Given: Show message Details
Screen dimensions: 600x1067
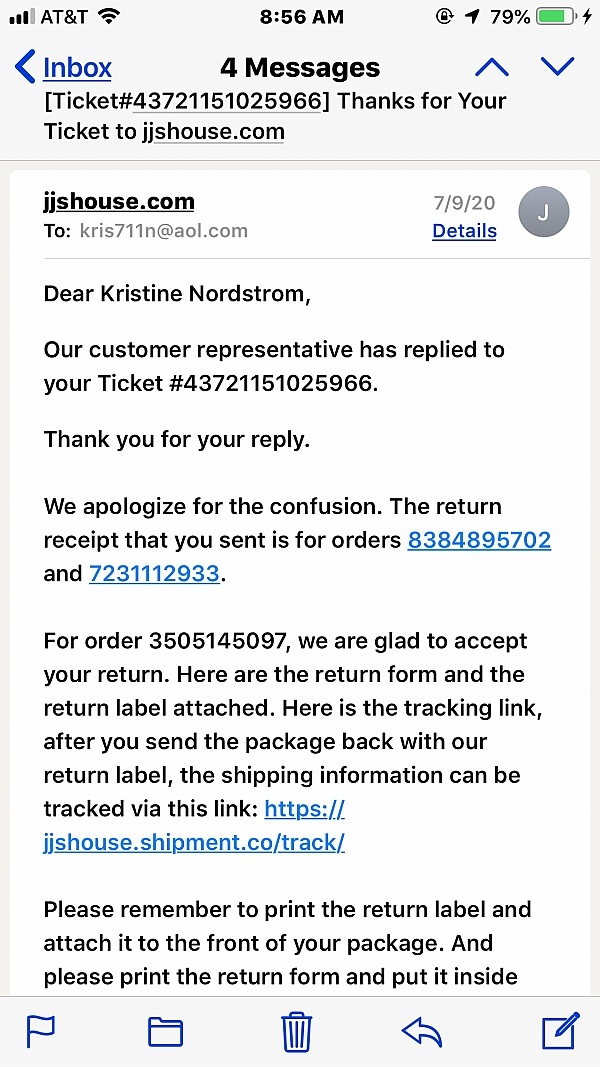Looking at the screenshot, I should click(x=464, y=231).
